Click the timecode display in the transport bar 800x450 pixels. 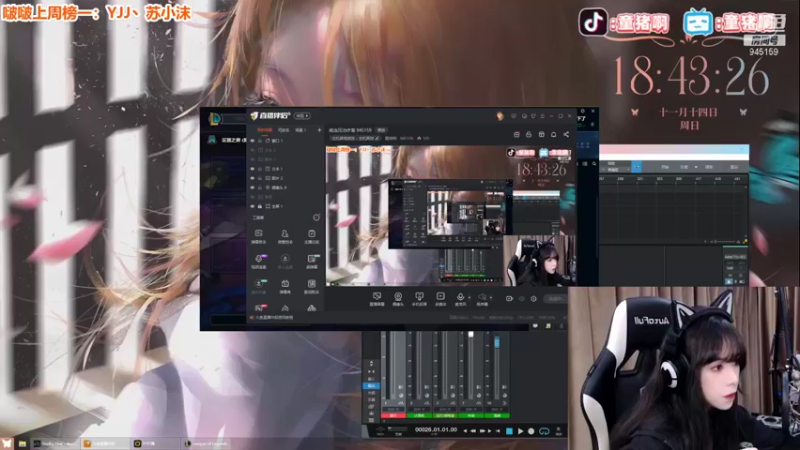(436, 430)
